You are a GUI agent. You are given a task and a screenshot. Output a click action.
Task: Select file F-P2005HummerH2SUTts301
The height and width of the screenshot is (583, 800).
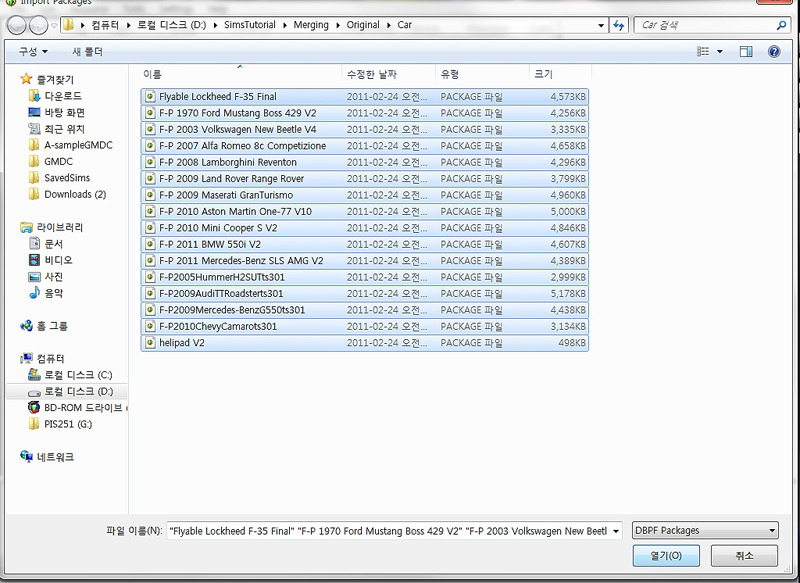tap(364, 277)
